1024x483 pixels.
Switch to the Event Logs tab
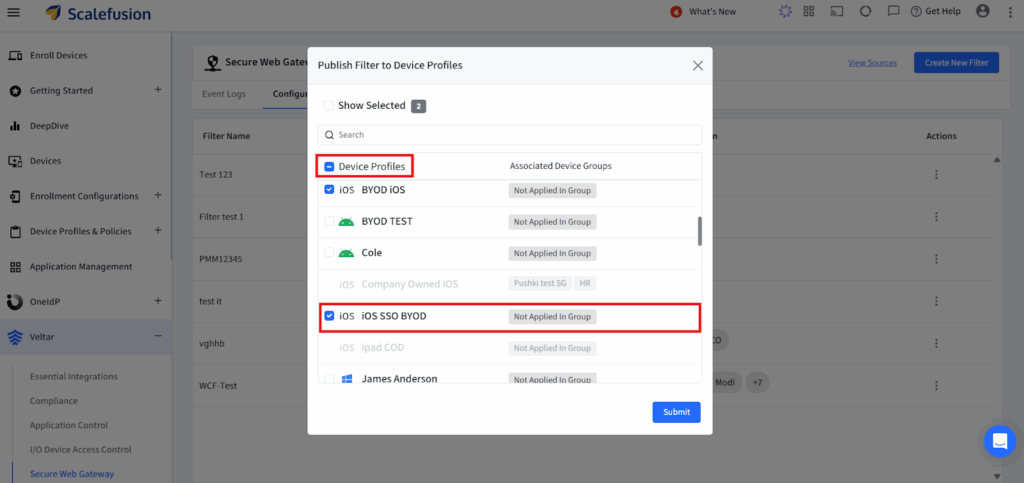tap(223, 95)
